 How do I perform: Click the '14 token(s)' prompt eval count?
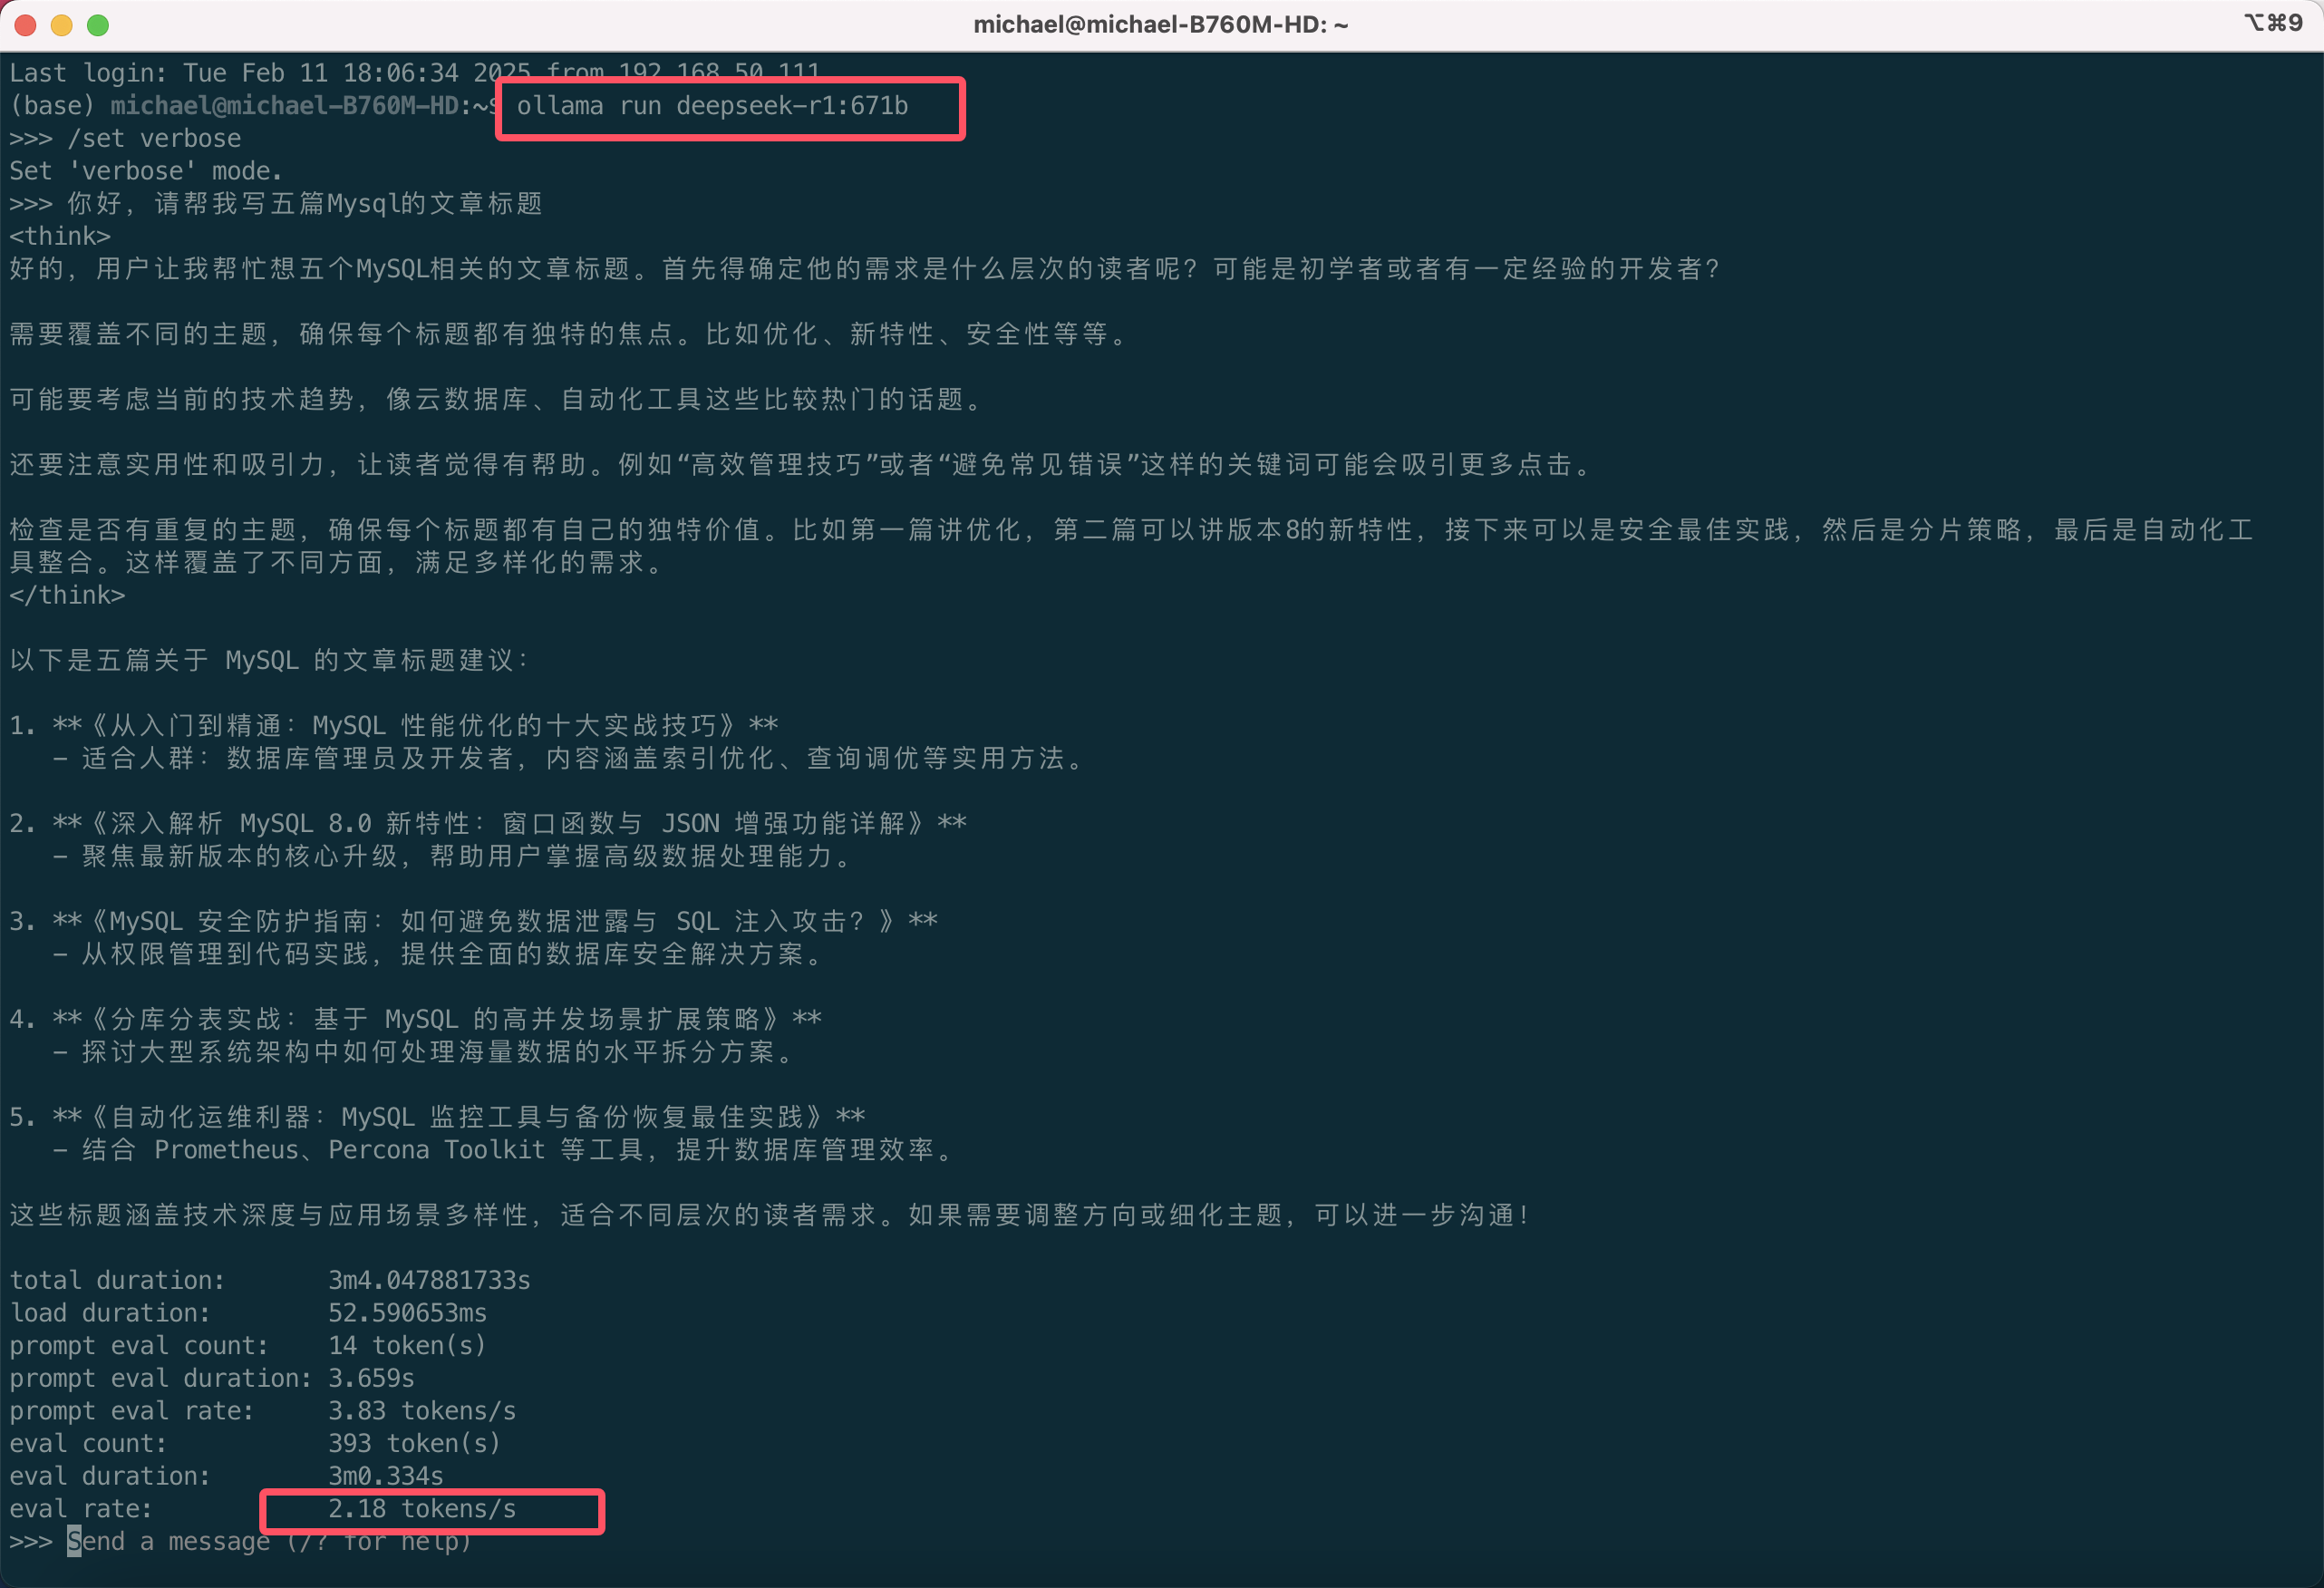[x=407, y=1345]
